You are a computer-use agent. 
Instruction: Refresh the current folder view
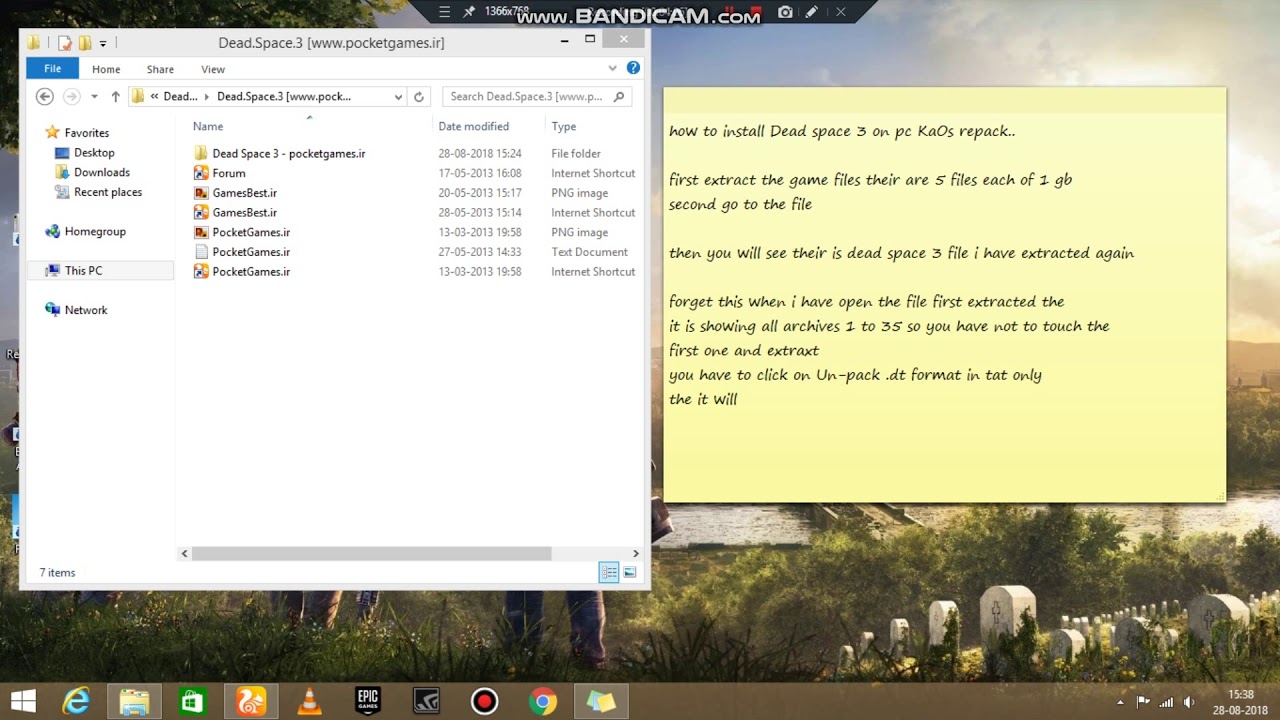pos(419,96)
